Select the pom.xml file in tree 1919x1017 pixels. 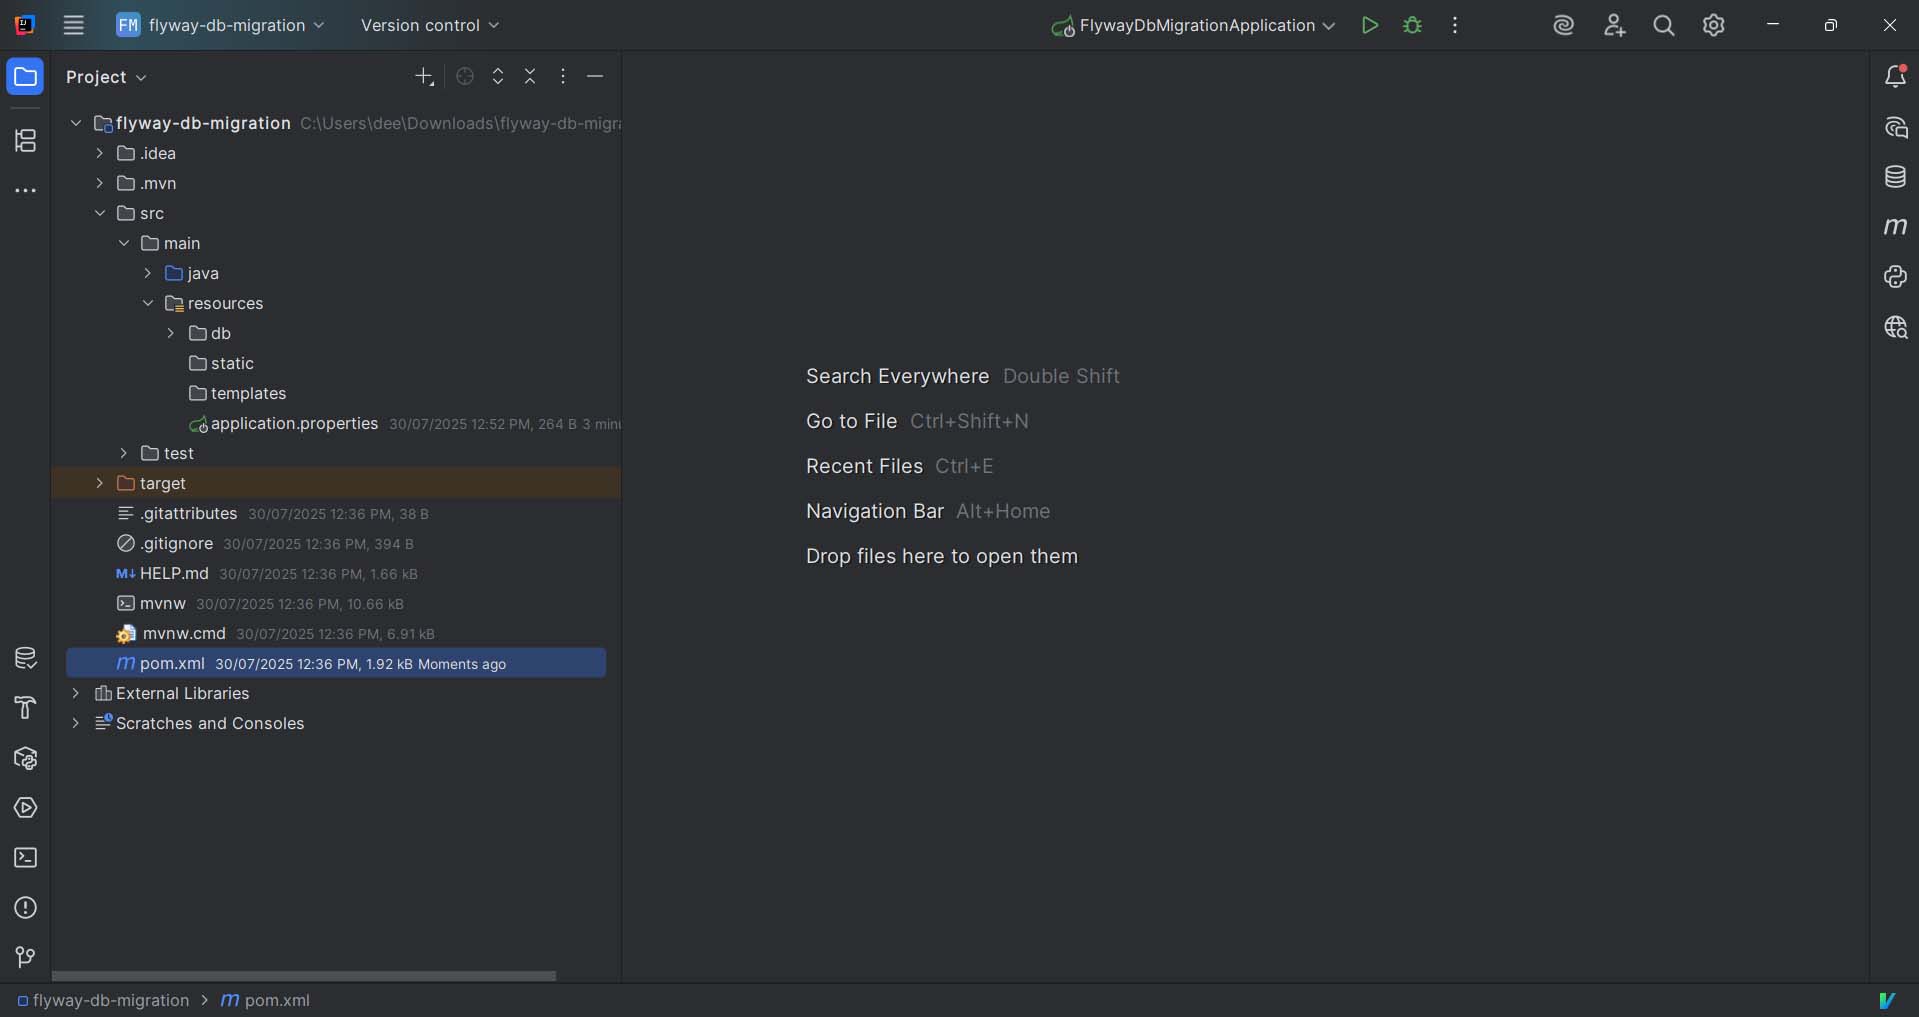[x=336, y=663]
